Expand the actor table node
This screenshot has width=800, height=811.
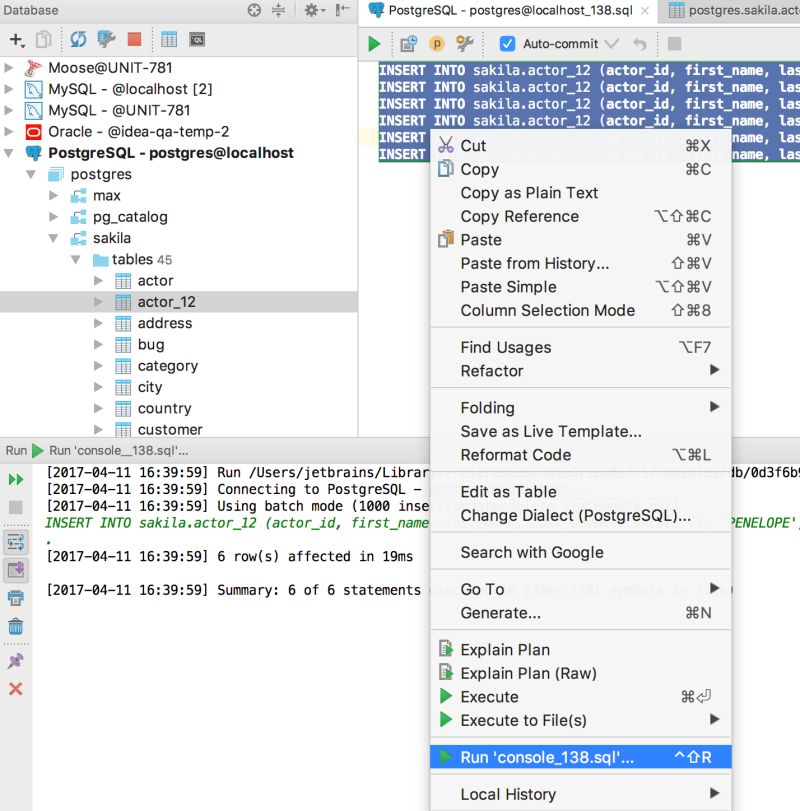pos(98,280)
